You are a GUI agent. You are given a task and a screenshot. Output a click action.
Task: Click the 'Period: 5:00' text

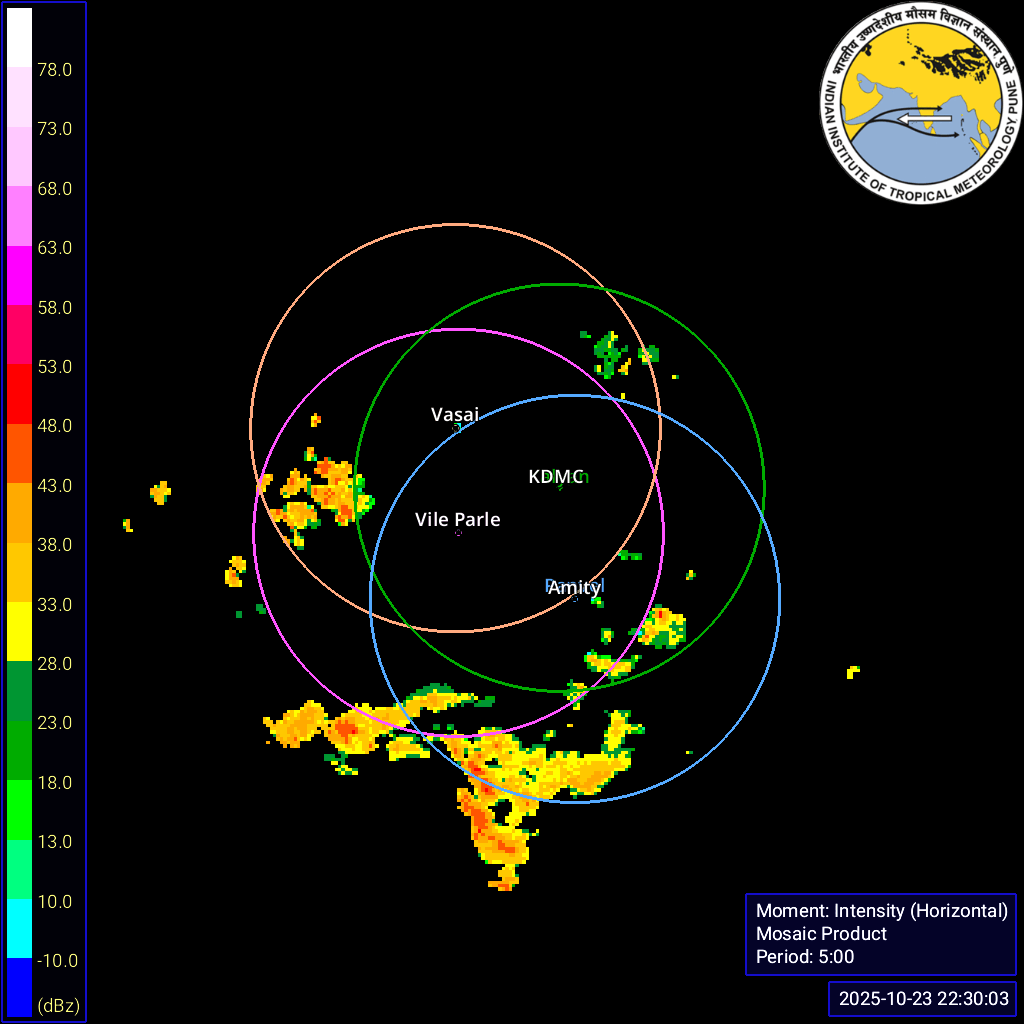pyautogui.click(x=805, y=956)
